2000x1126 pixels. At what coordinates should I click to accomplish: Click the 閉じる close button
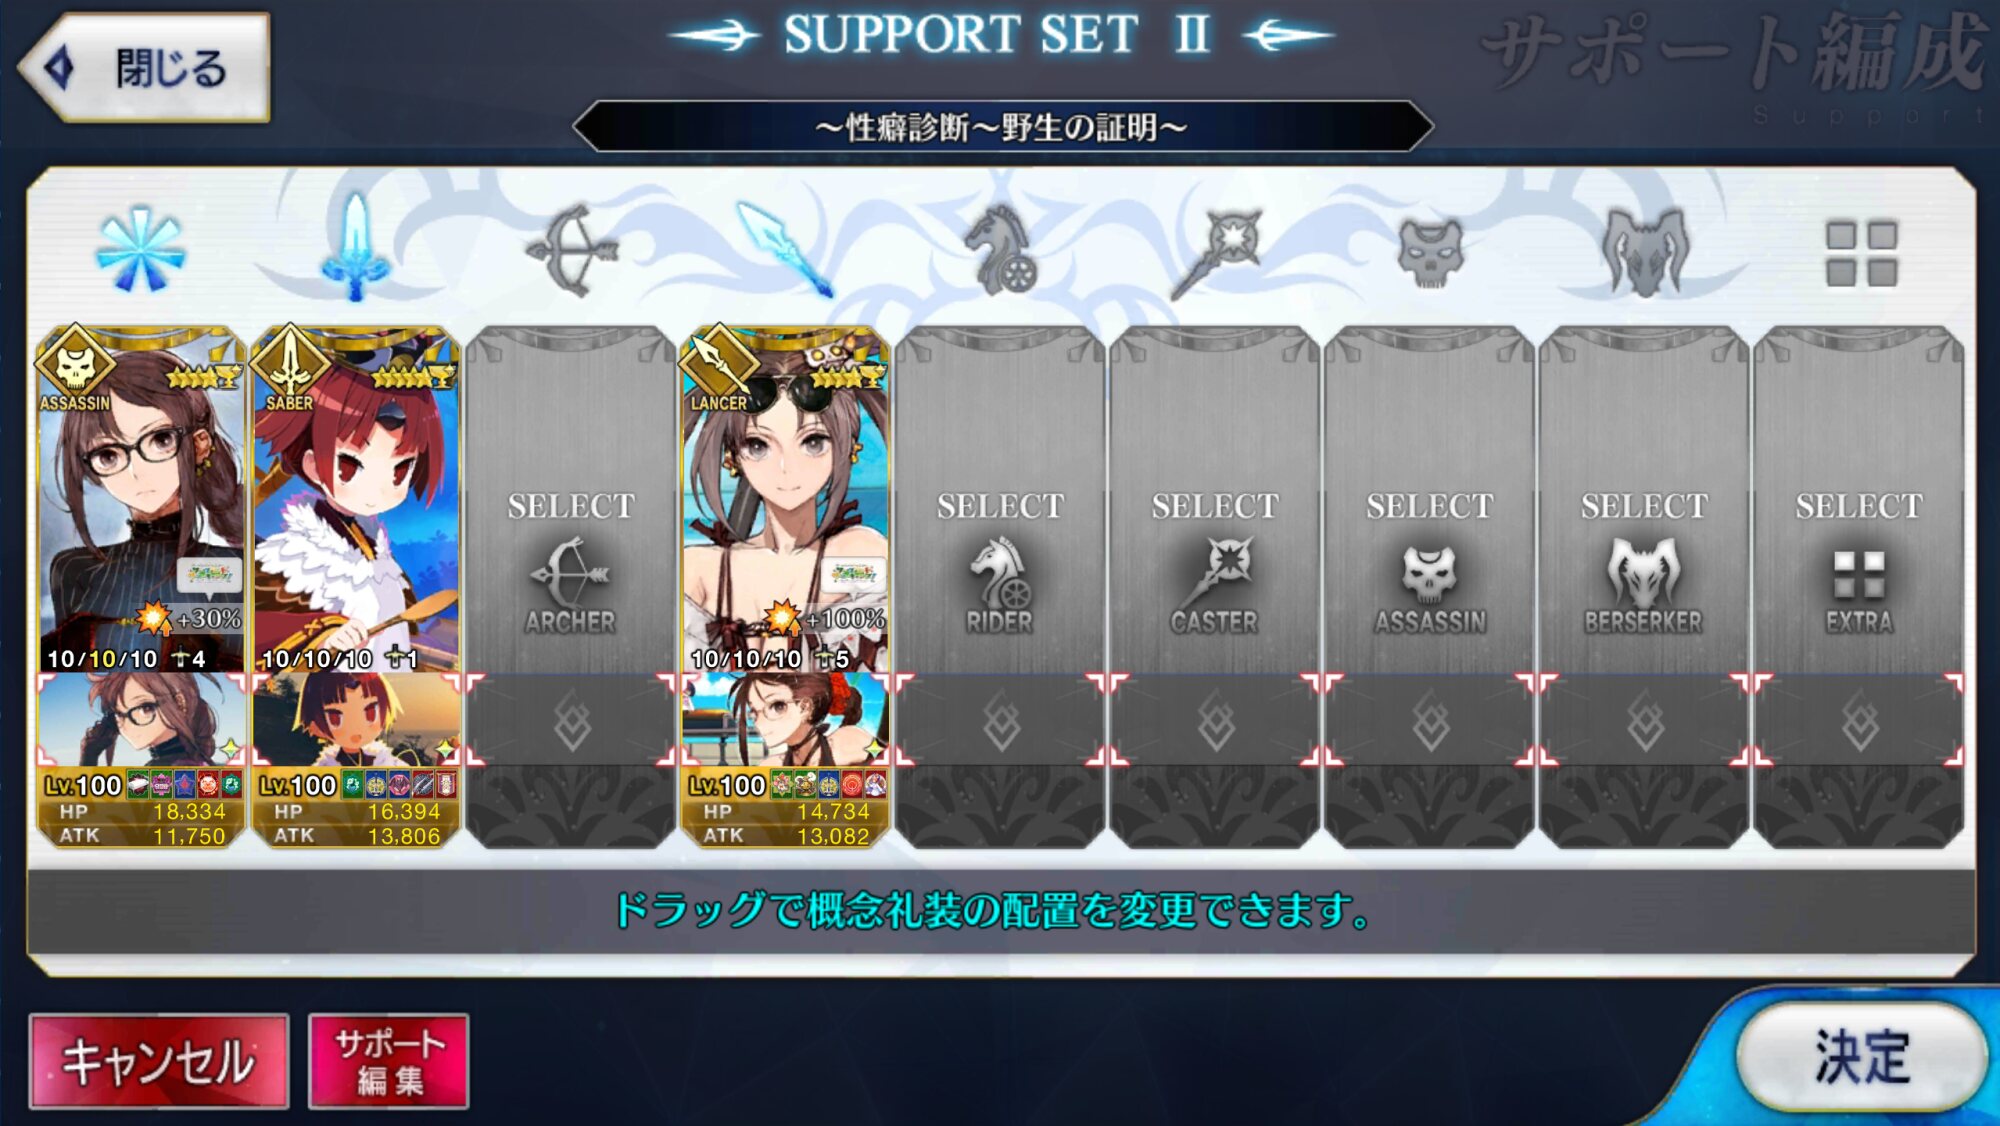(x=145, y=68)
